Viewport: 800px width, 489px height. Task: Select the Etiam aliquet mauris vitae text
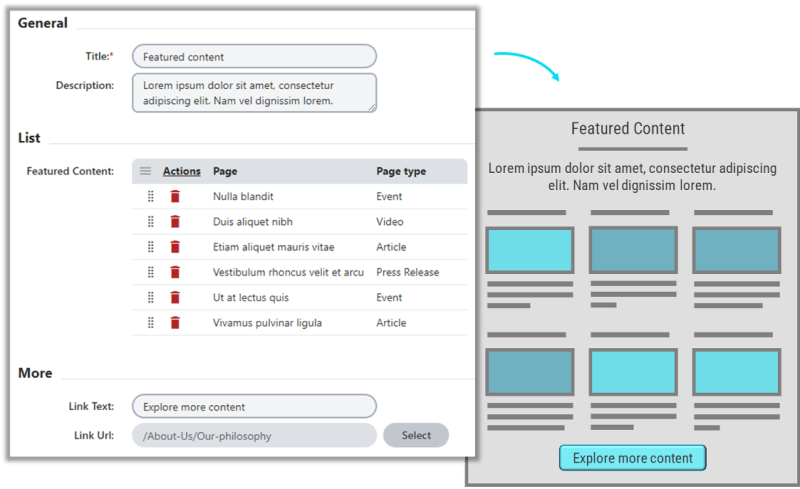tap(273, 247)
